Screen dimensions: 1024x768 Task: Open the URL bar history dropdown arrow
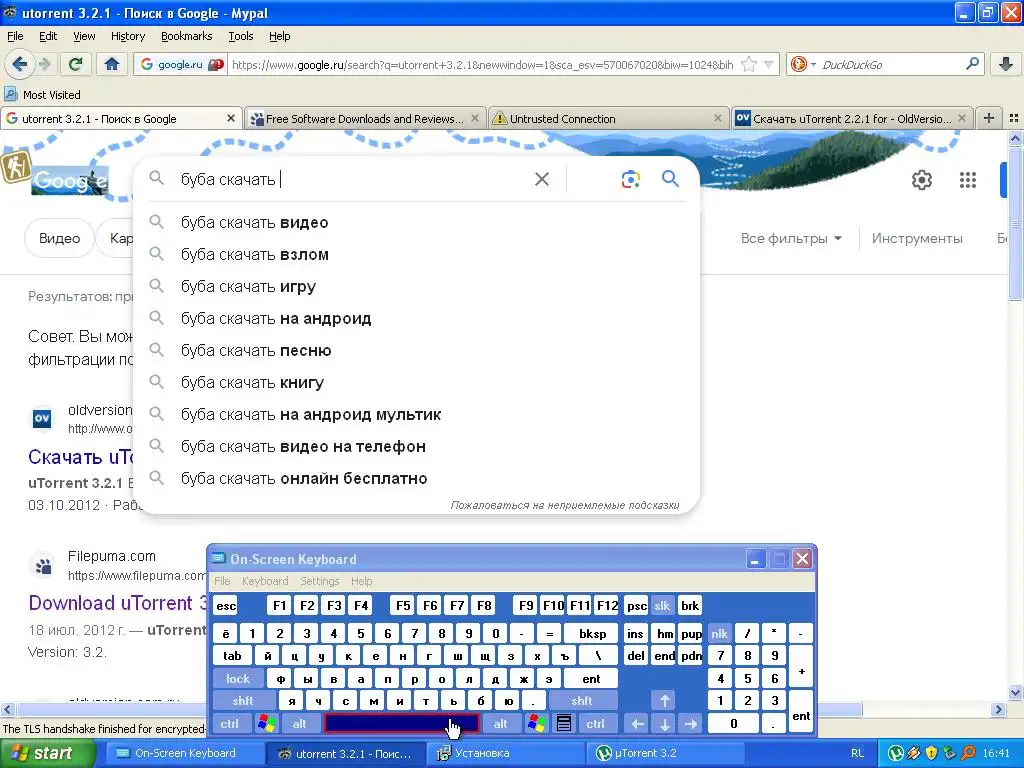[x=769, y=64]
